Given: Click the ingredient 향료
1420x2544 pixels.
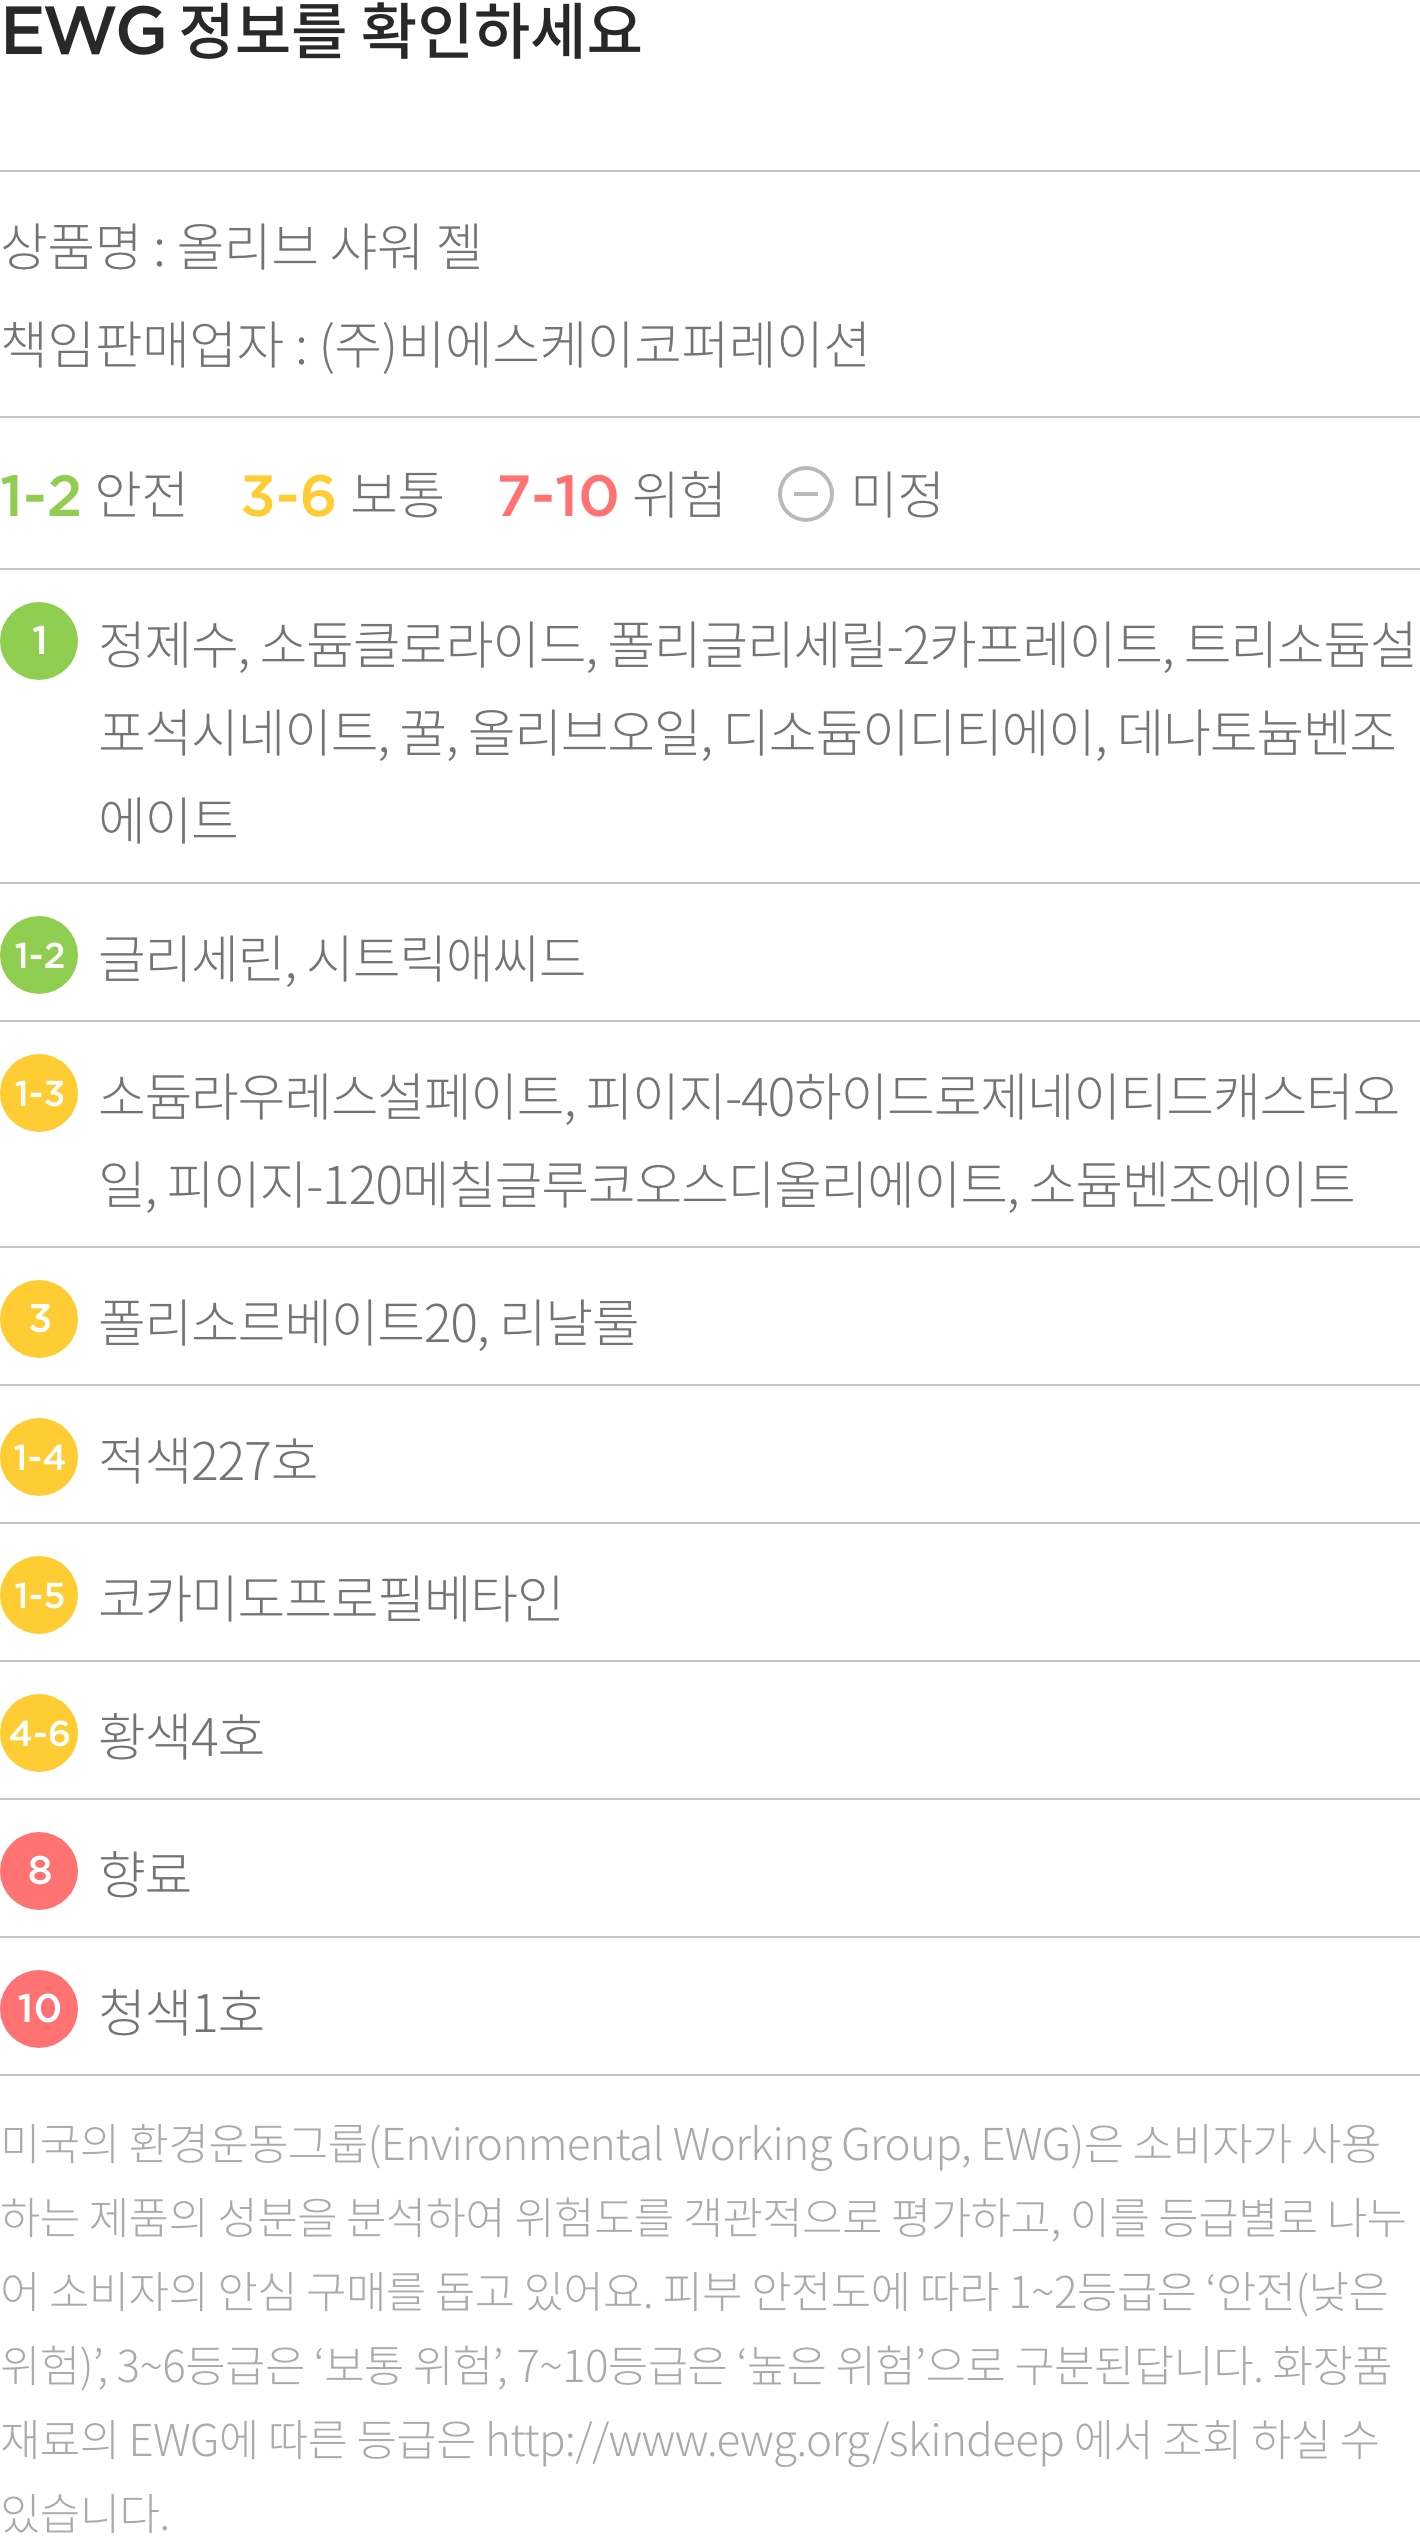Looking at the screenshot, I should pyautogui.click(x=145, y=1873).
